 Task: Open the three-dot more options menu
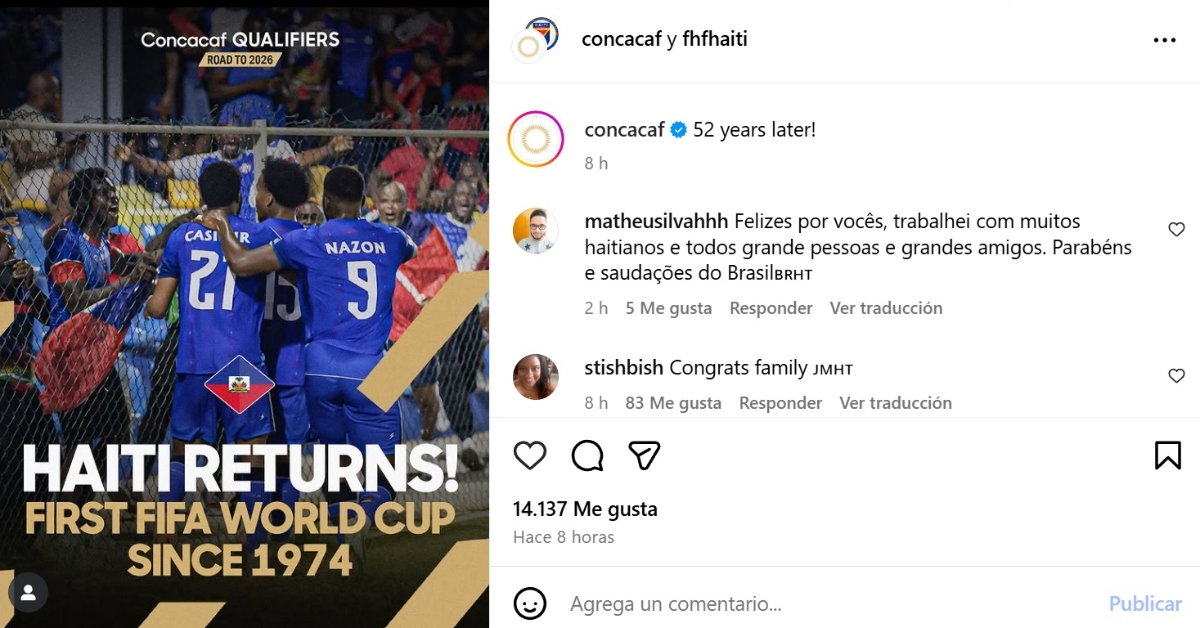coord(1165,40)
